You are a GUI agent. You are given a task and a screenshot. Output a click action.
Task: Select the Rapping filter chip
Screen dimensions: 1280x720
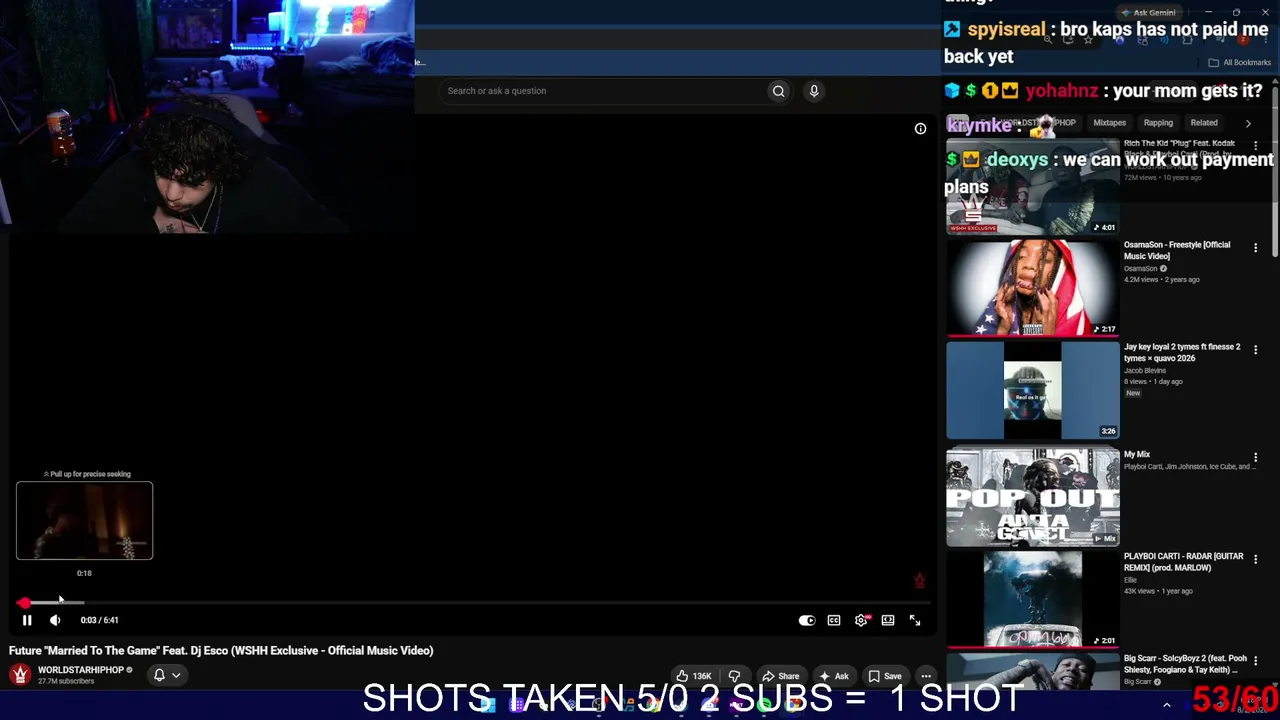tap(1158, 123)
